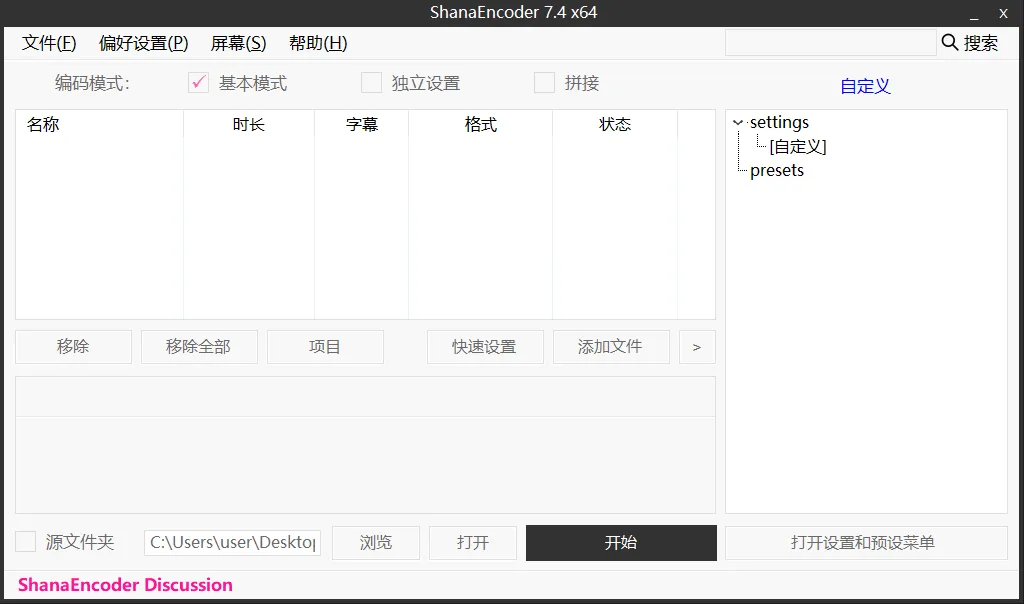Click the 添加文件 button

pos(611,347)
